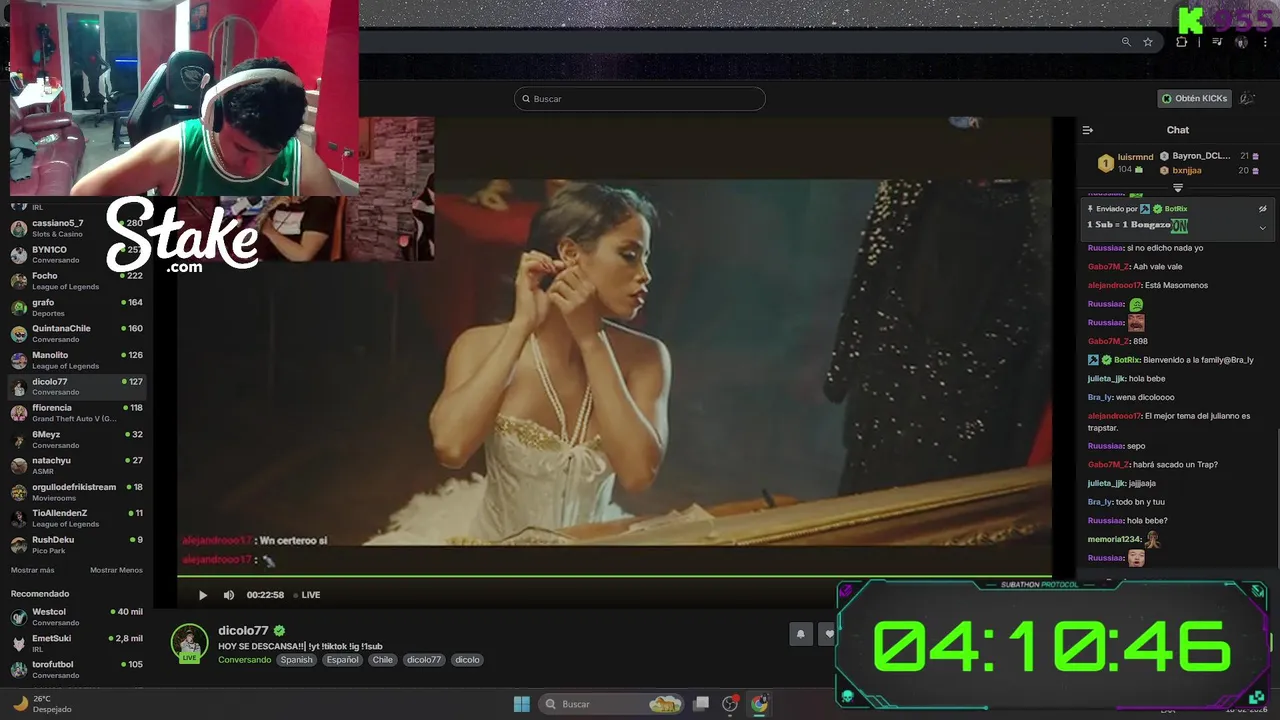Open luisrmnd top gifter profile

pos(1126,163)
